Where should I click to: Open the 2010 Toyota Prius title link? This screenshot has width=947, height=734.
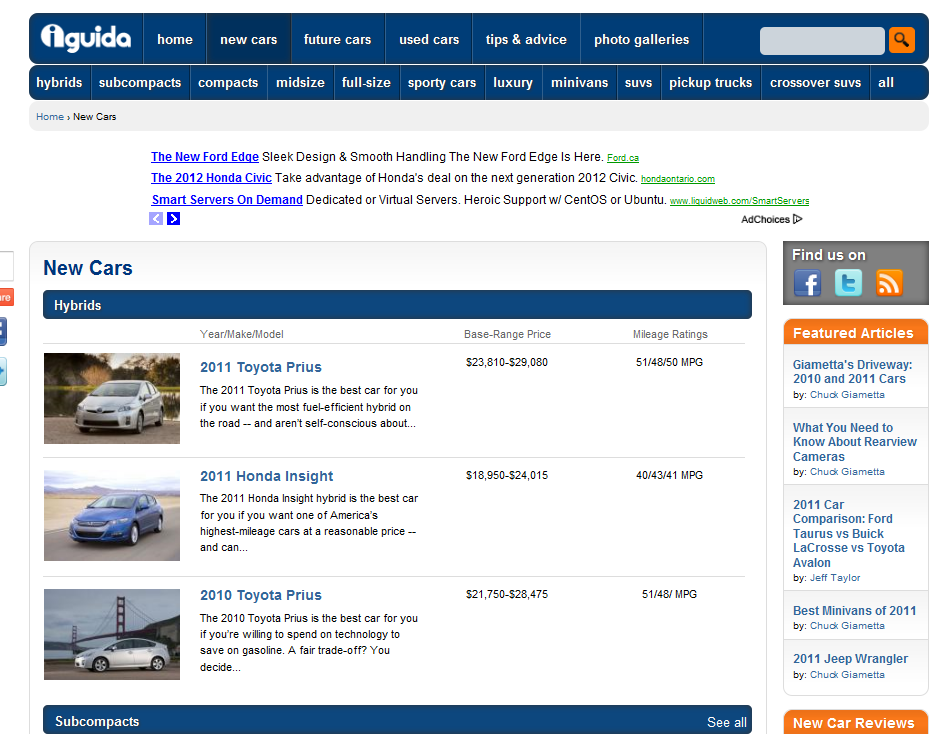pos(261,595)
